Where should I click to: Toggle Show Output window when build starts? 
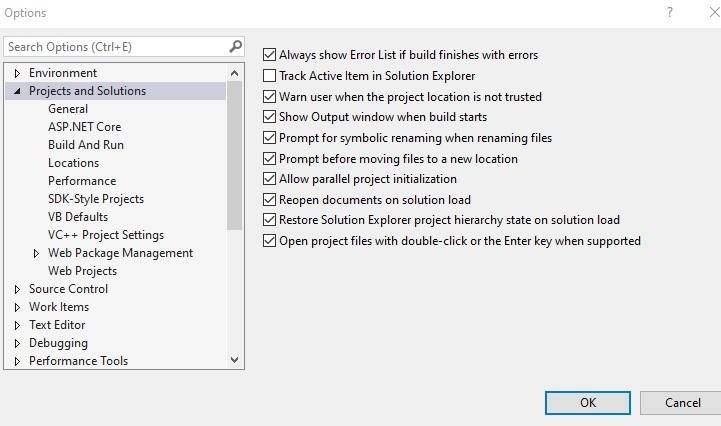269,117
